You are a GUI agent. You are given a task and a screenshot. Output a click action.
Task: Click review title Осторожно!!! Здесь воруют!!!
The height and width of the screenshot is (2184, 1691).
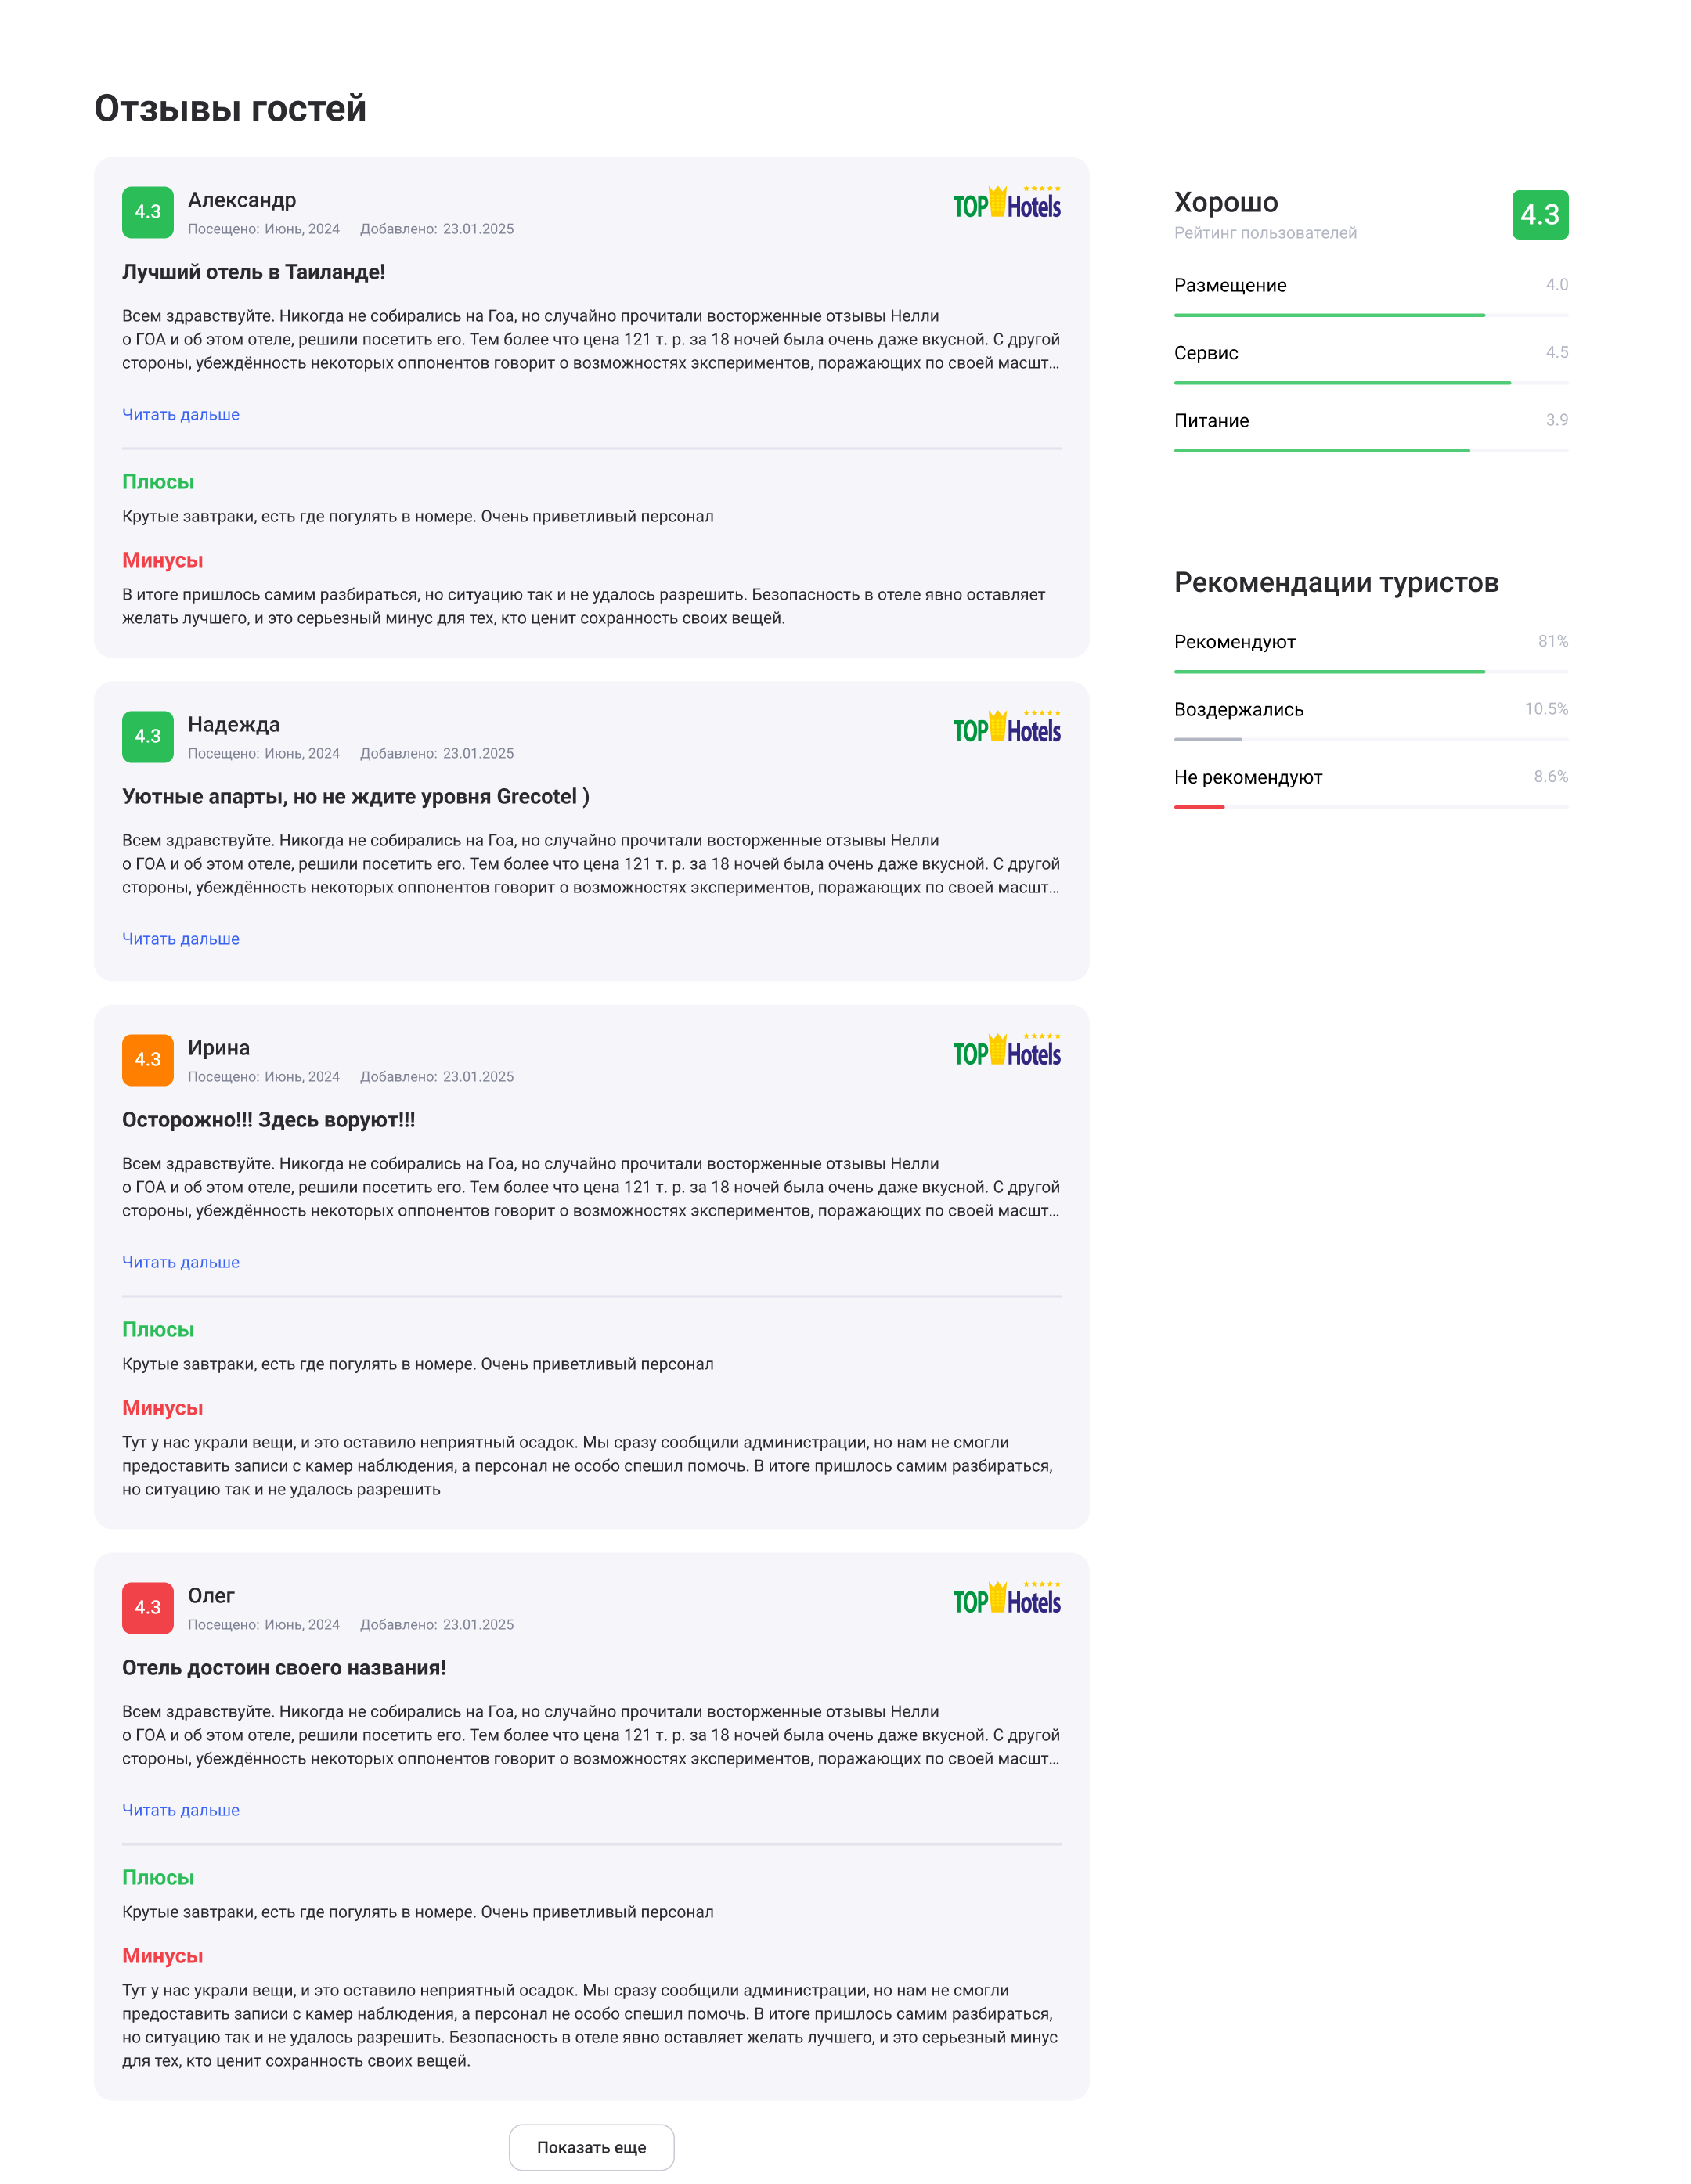click(x=268, y=1120)
